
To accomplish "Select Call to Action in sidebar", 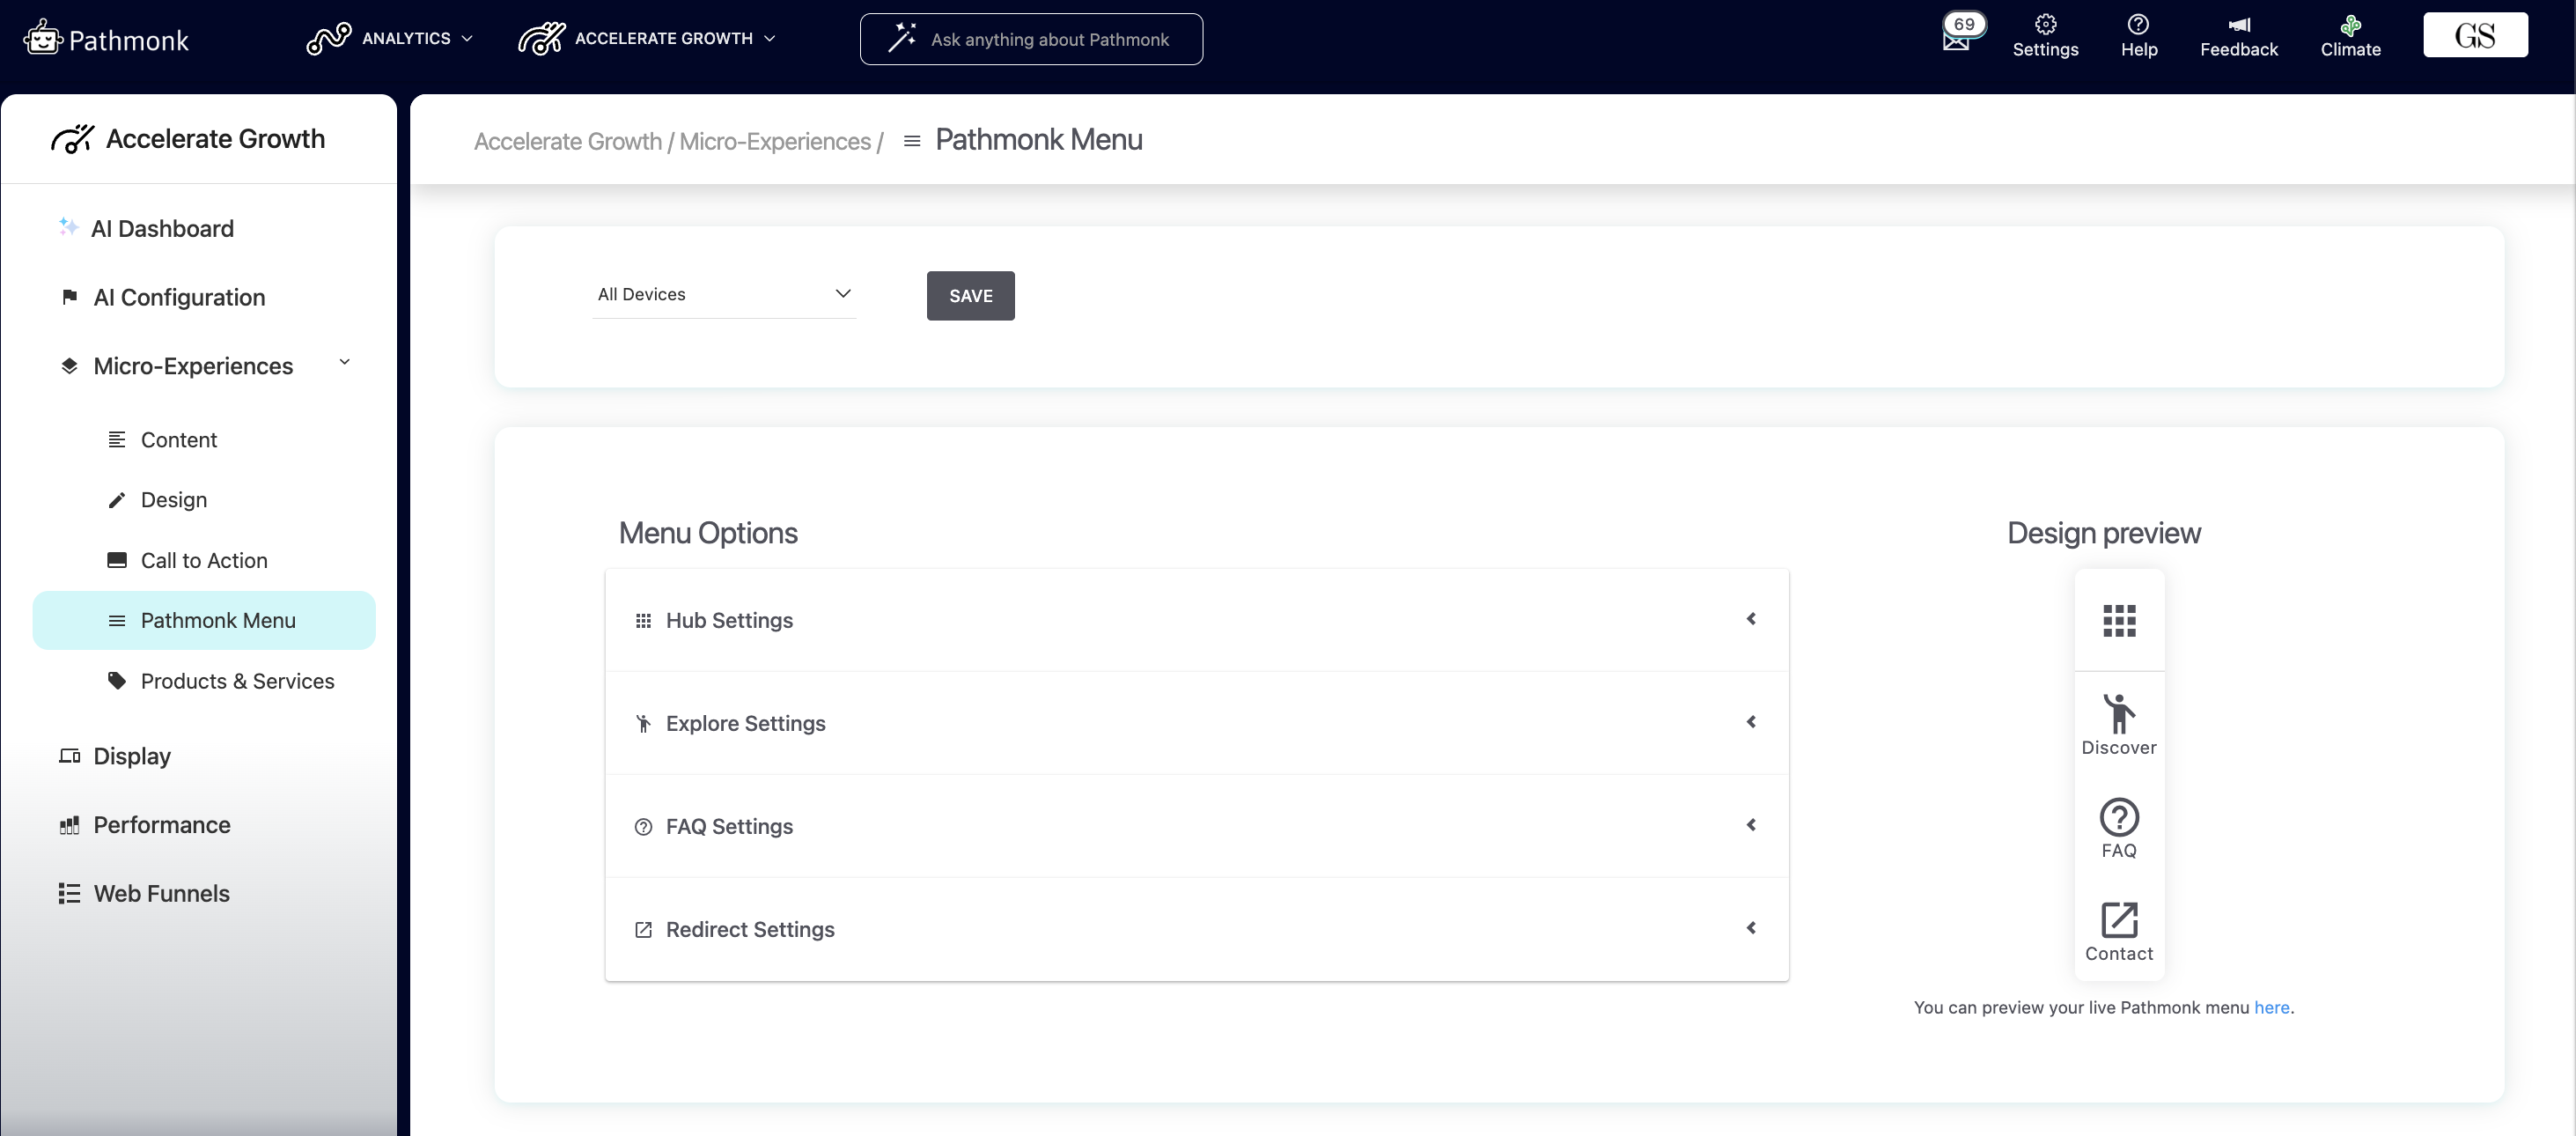I will pos(204,560).
